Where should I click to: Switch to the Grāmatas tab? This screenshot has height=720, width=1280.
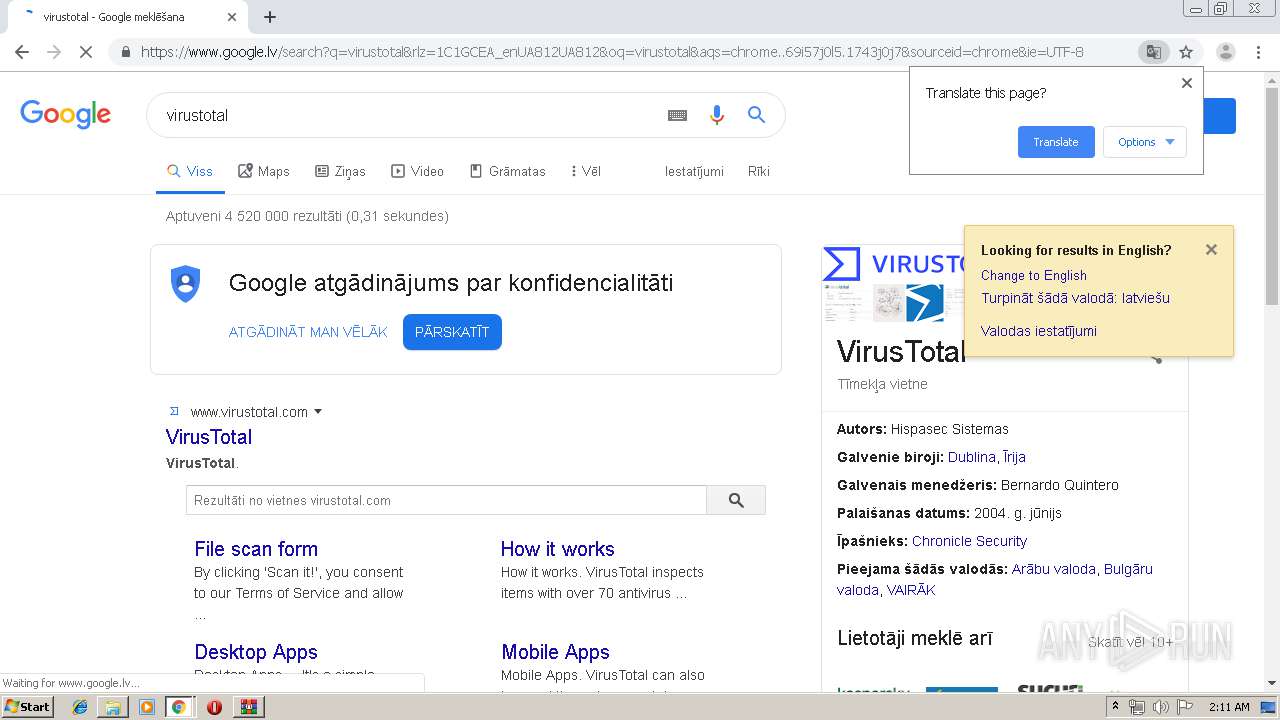point(507,171)
